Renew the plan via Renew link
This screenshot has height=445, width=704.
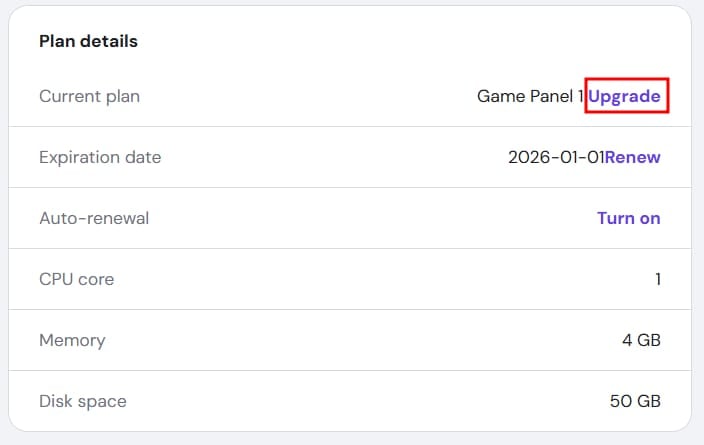632,158
